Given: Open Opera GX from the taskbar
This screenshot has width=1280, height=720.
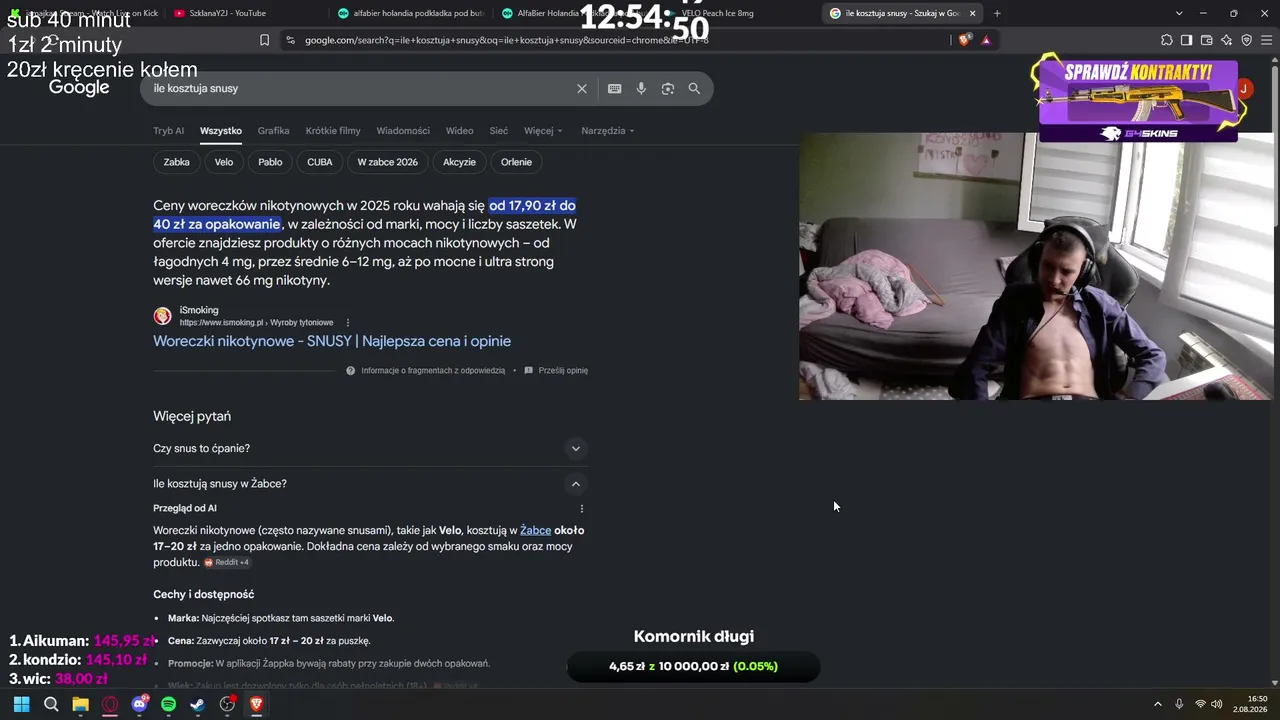Looking at the screenshot, I should [110, 704].
